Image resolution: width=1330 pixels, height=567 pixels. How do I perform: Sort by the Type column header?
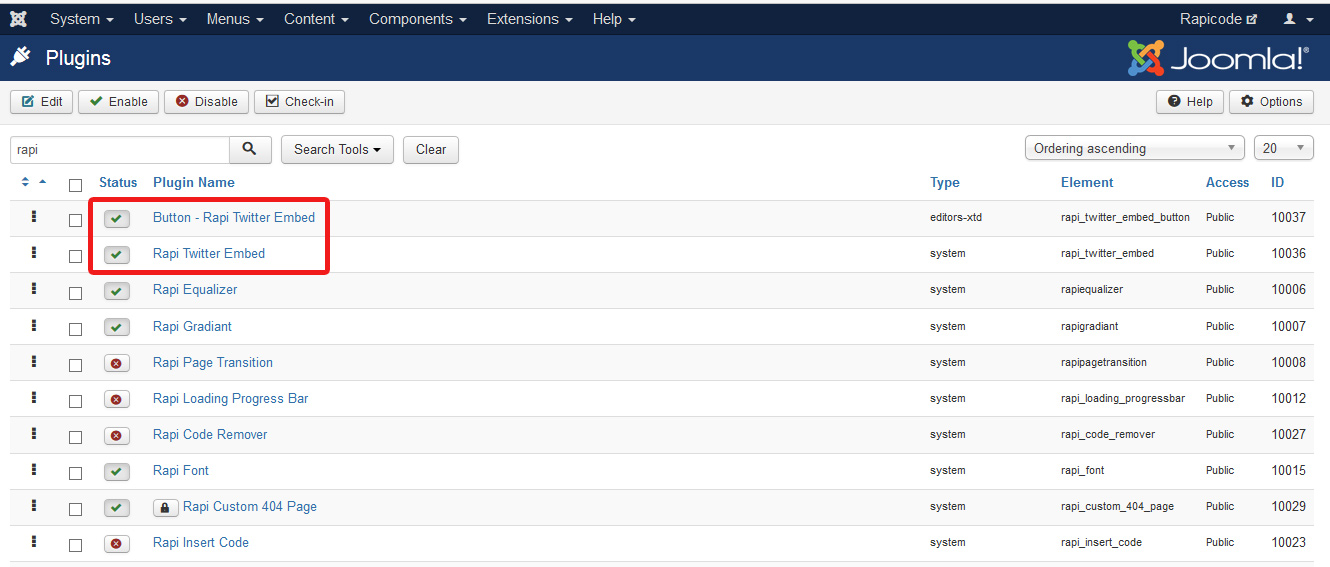945,182
